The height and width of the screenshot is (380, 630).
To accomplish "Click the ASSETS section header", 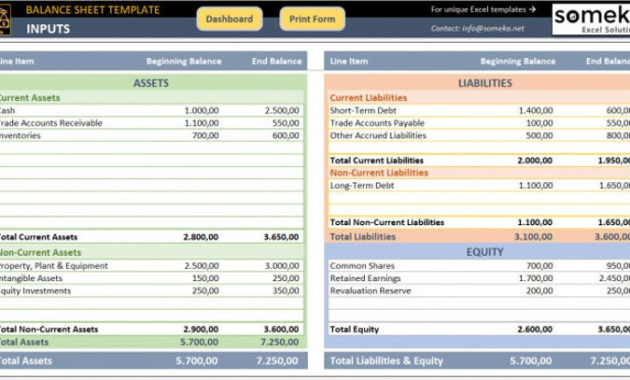I will point(151,83).
